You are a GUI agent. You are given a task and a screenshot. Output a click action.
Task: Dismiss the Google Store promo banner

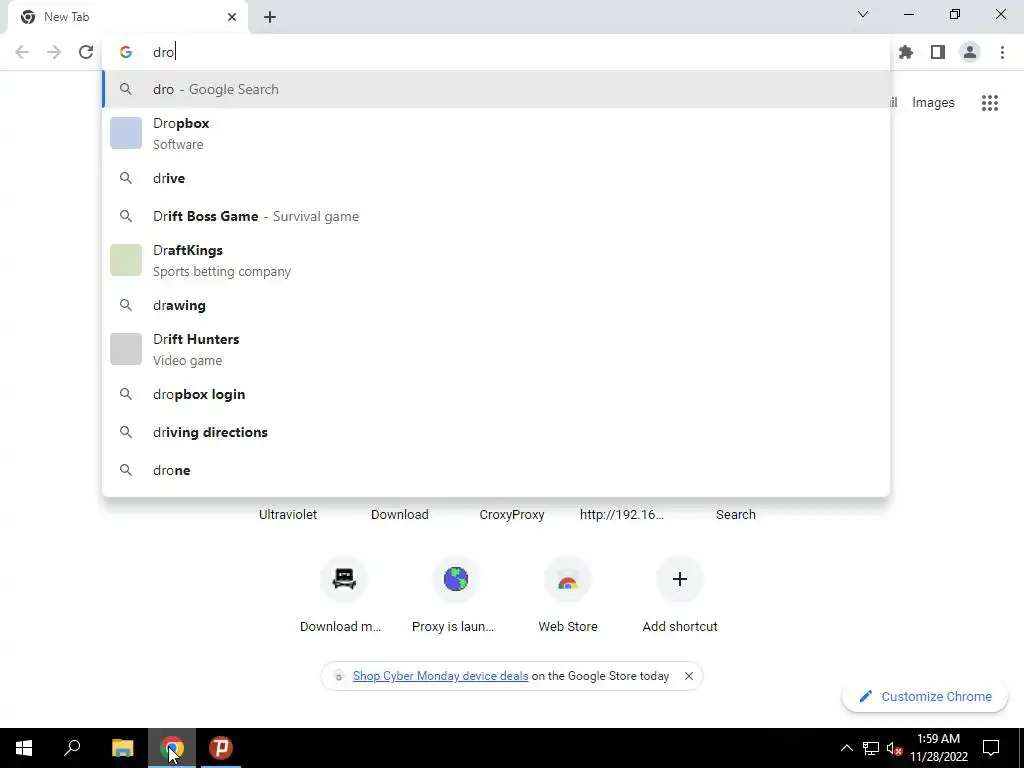click(688, 676)
